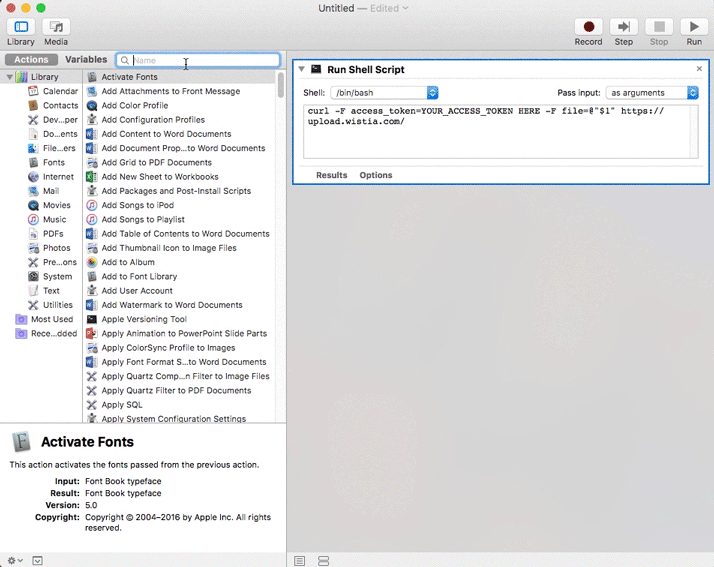This screenshot has width=714, height=567.
Task: Click the Stop toolbar button
Action: point(659,27)
